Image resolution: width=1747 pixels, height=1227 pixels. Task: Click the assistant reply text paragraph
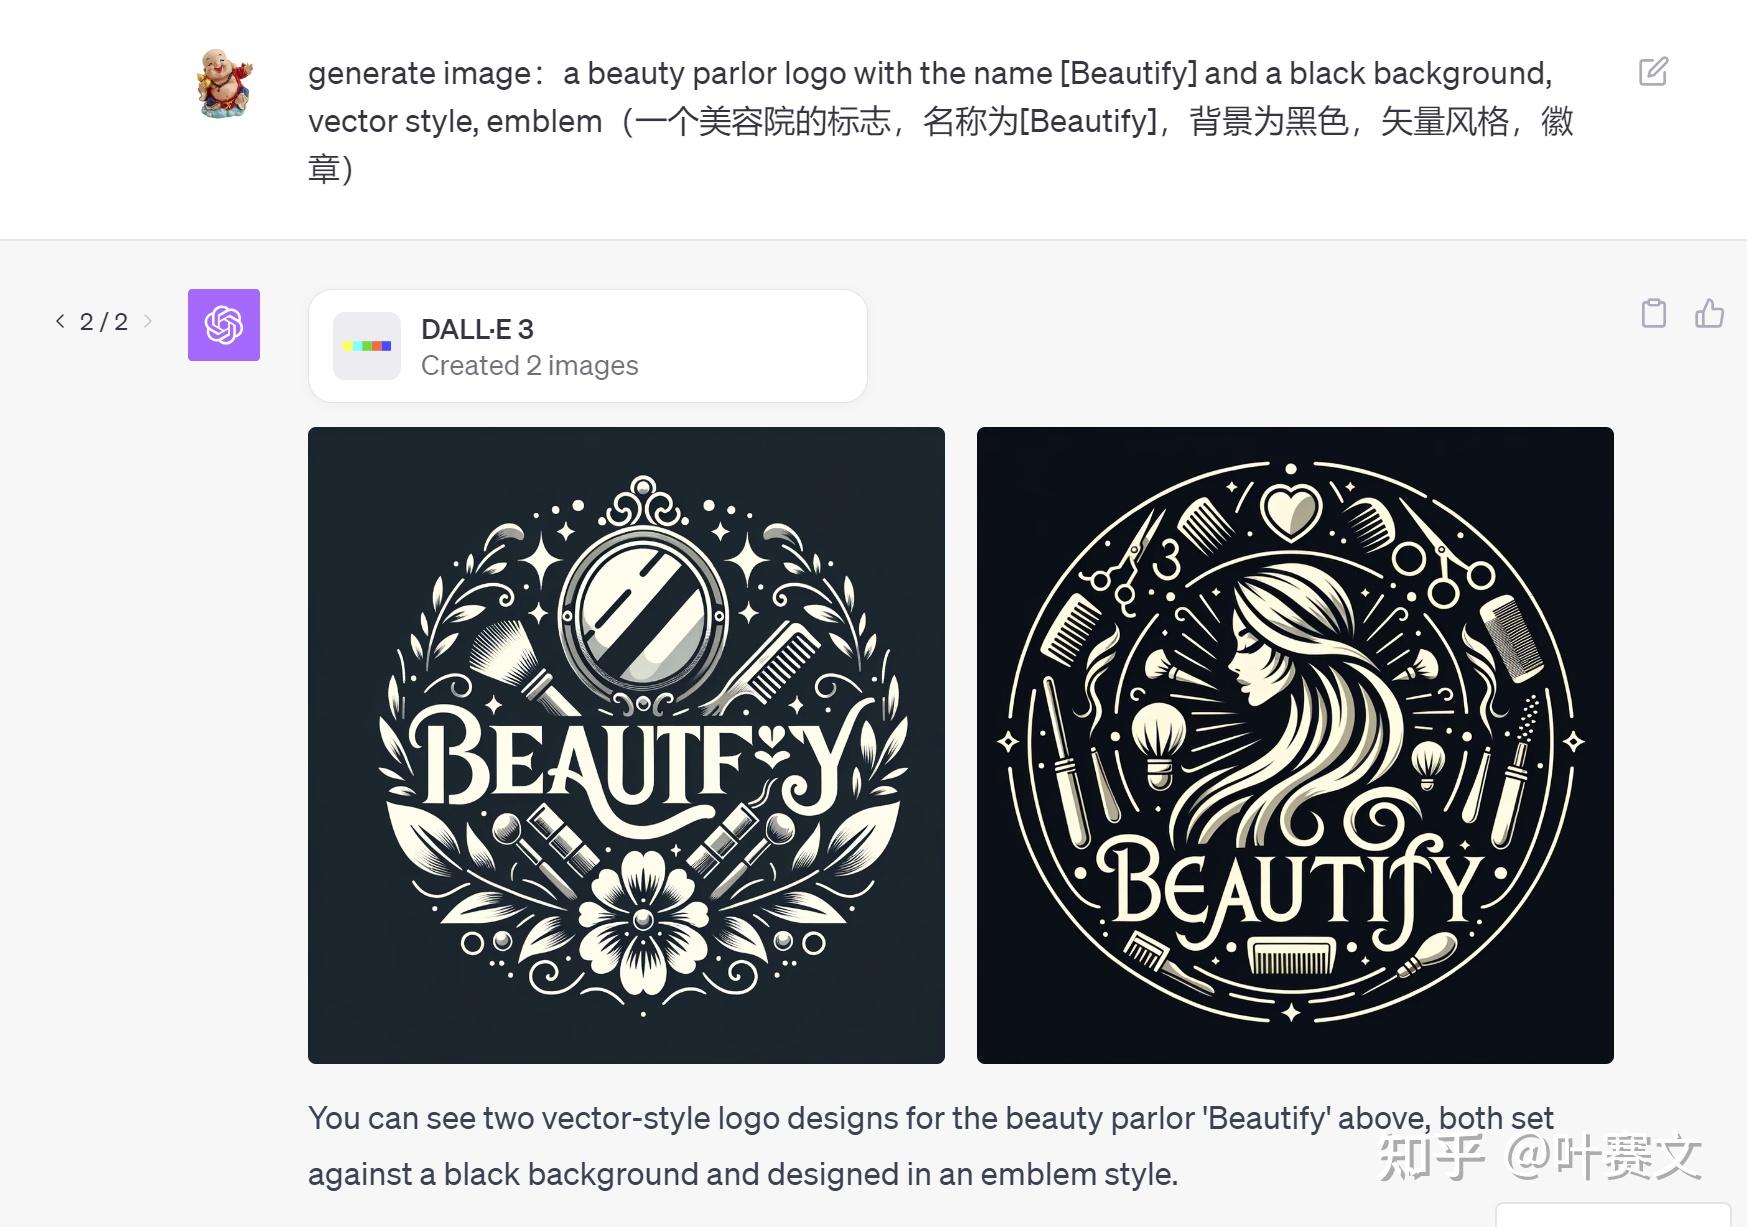click(931, 1146)
